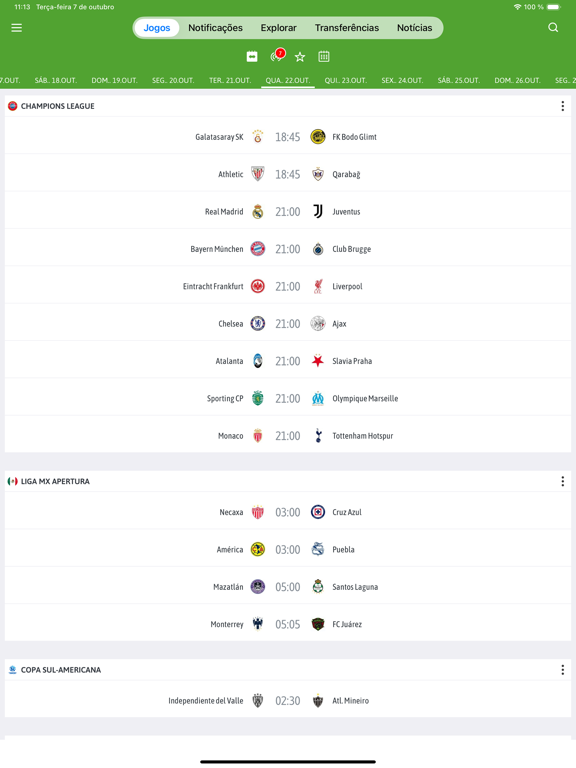The image size is (576, 768).
Task: Open Copa Sul-Americana three-dot menu
Action: pos(562,670)
